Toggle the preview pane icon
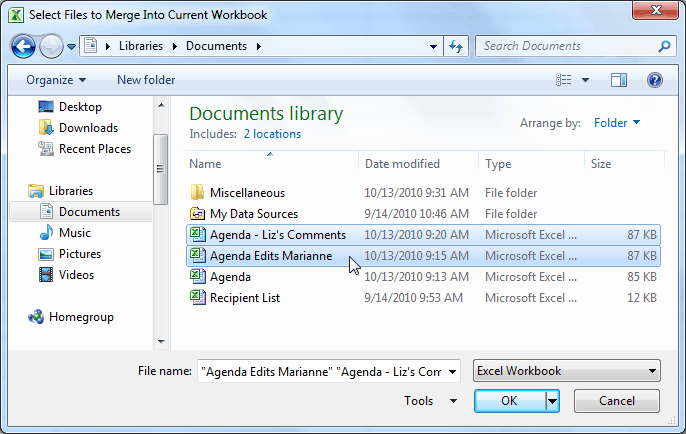This screenshot has width=686, height=434. (619, 80)
